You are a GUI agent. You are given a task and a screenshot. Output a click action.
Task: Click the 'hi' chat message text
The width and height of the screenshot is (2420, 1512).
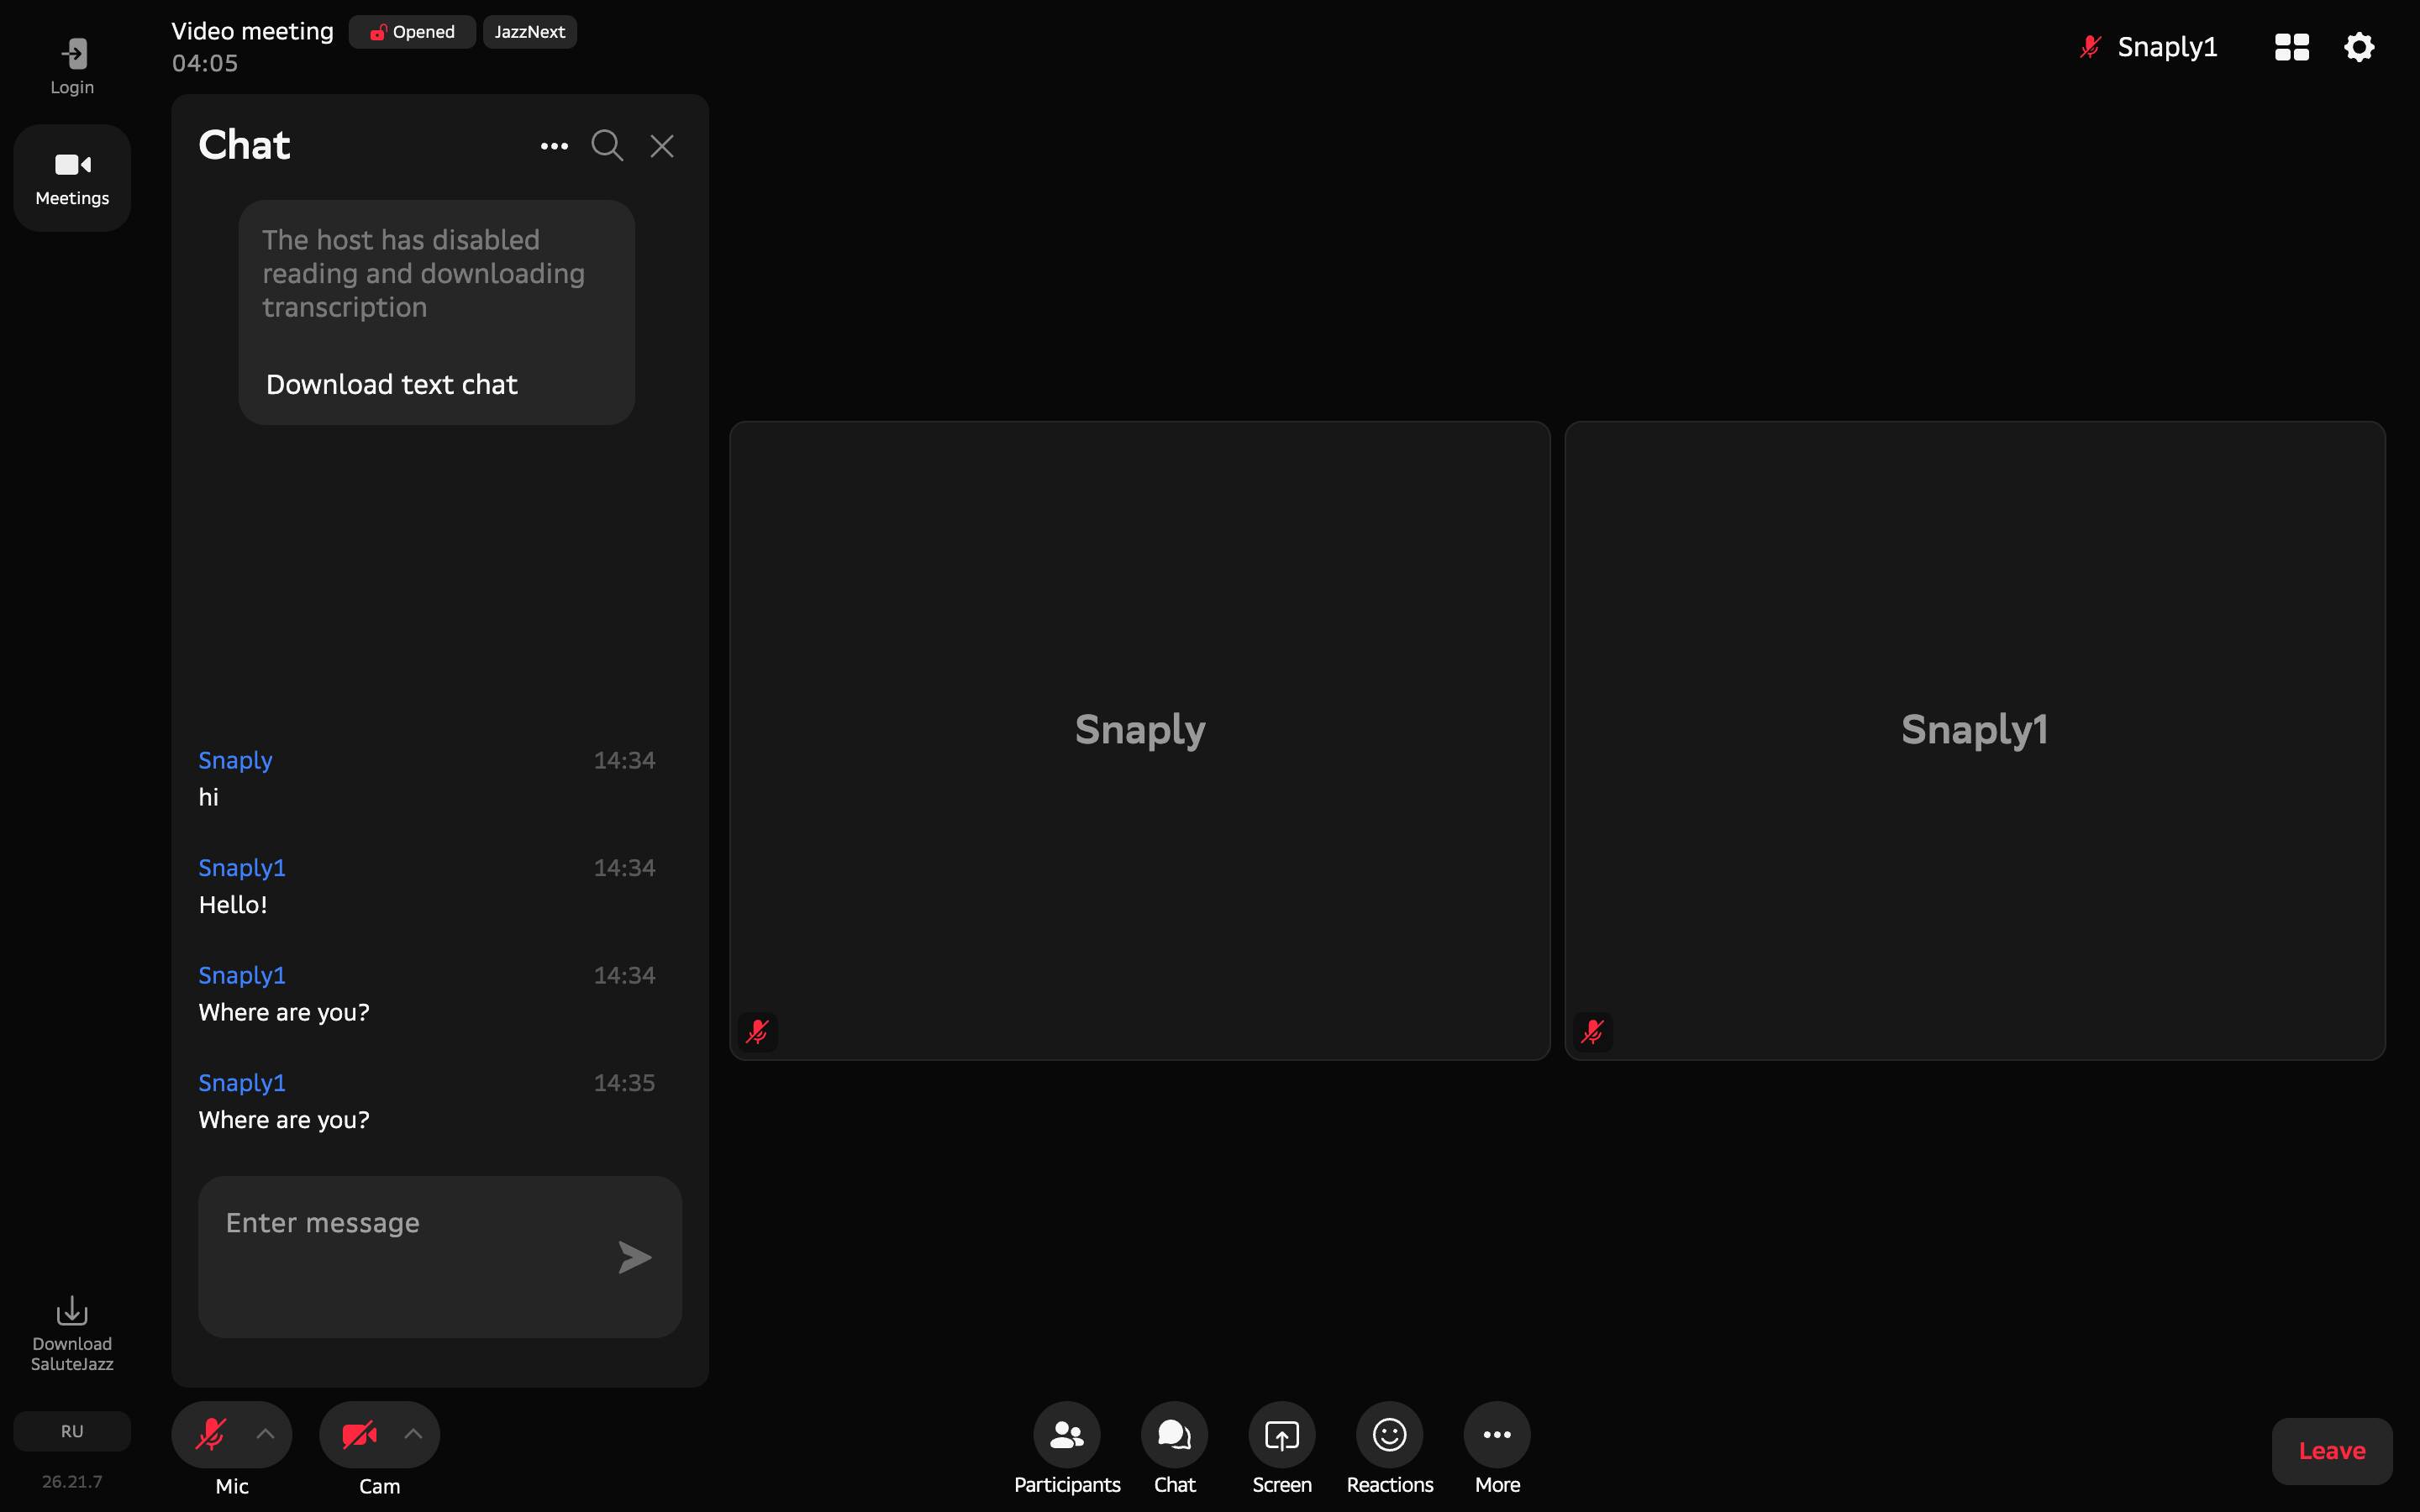click(x=208, y=797)
